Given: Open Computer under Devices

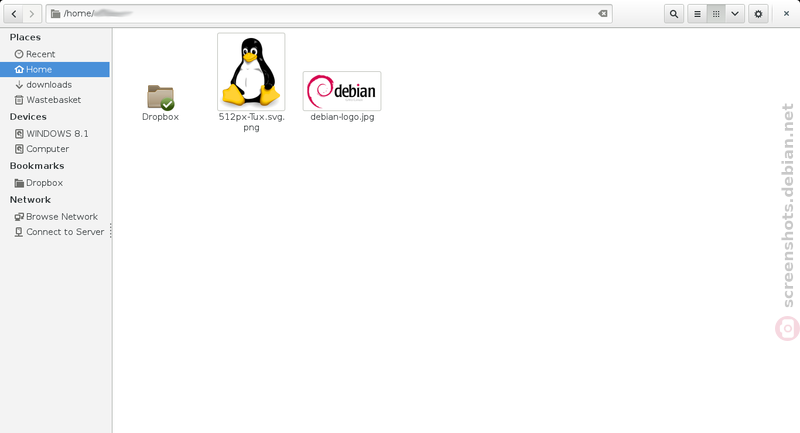Looking at the screenshot, I should tap(55, 149).
